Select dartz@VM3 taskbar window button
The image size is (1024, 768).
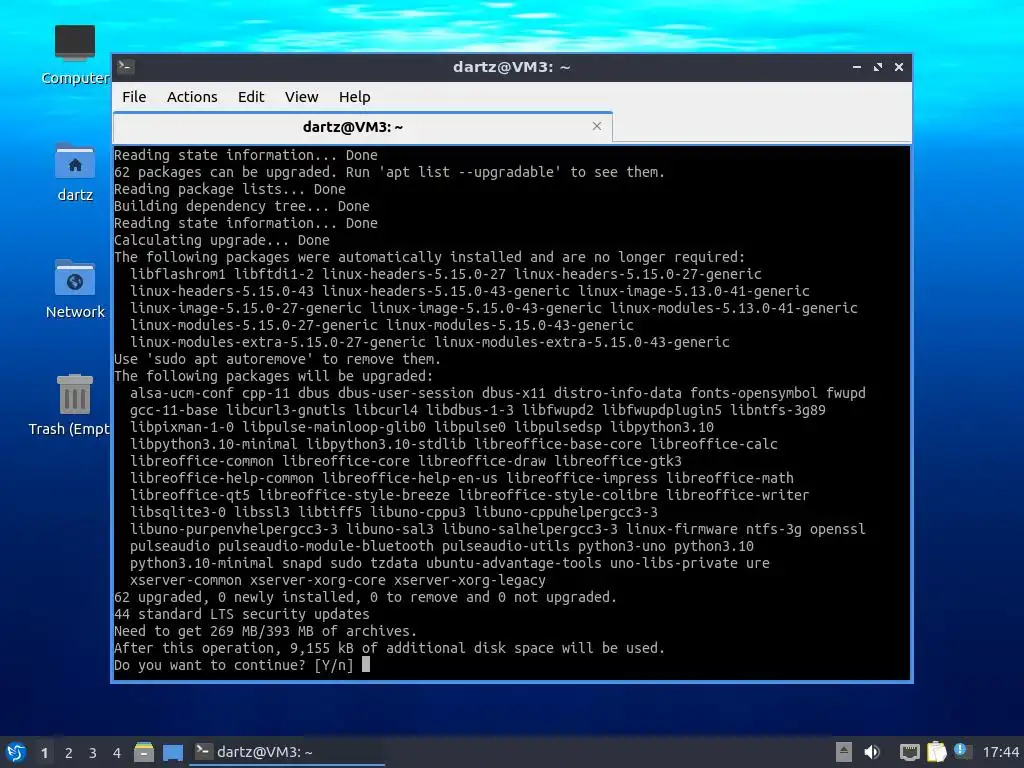[x=287, y=752]
